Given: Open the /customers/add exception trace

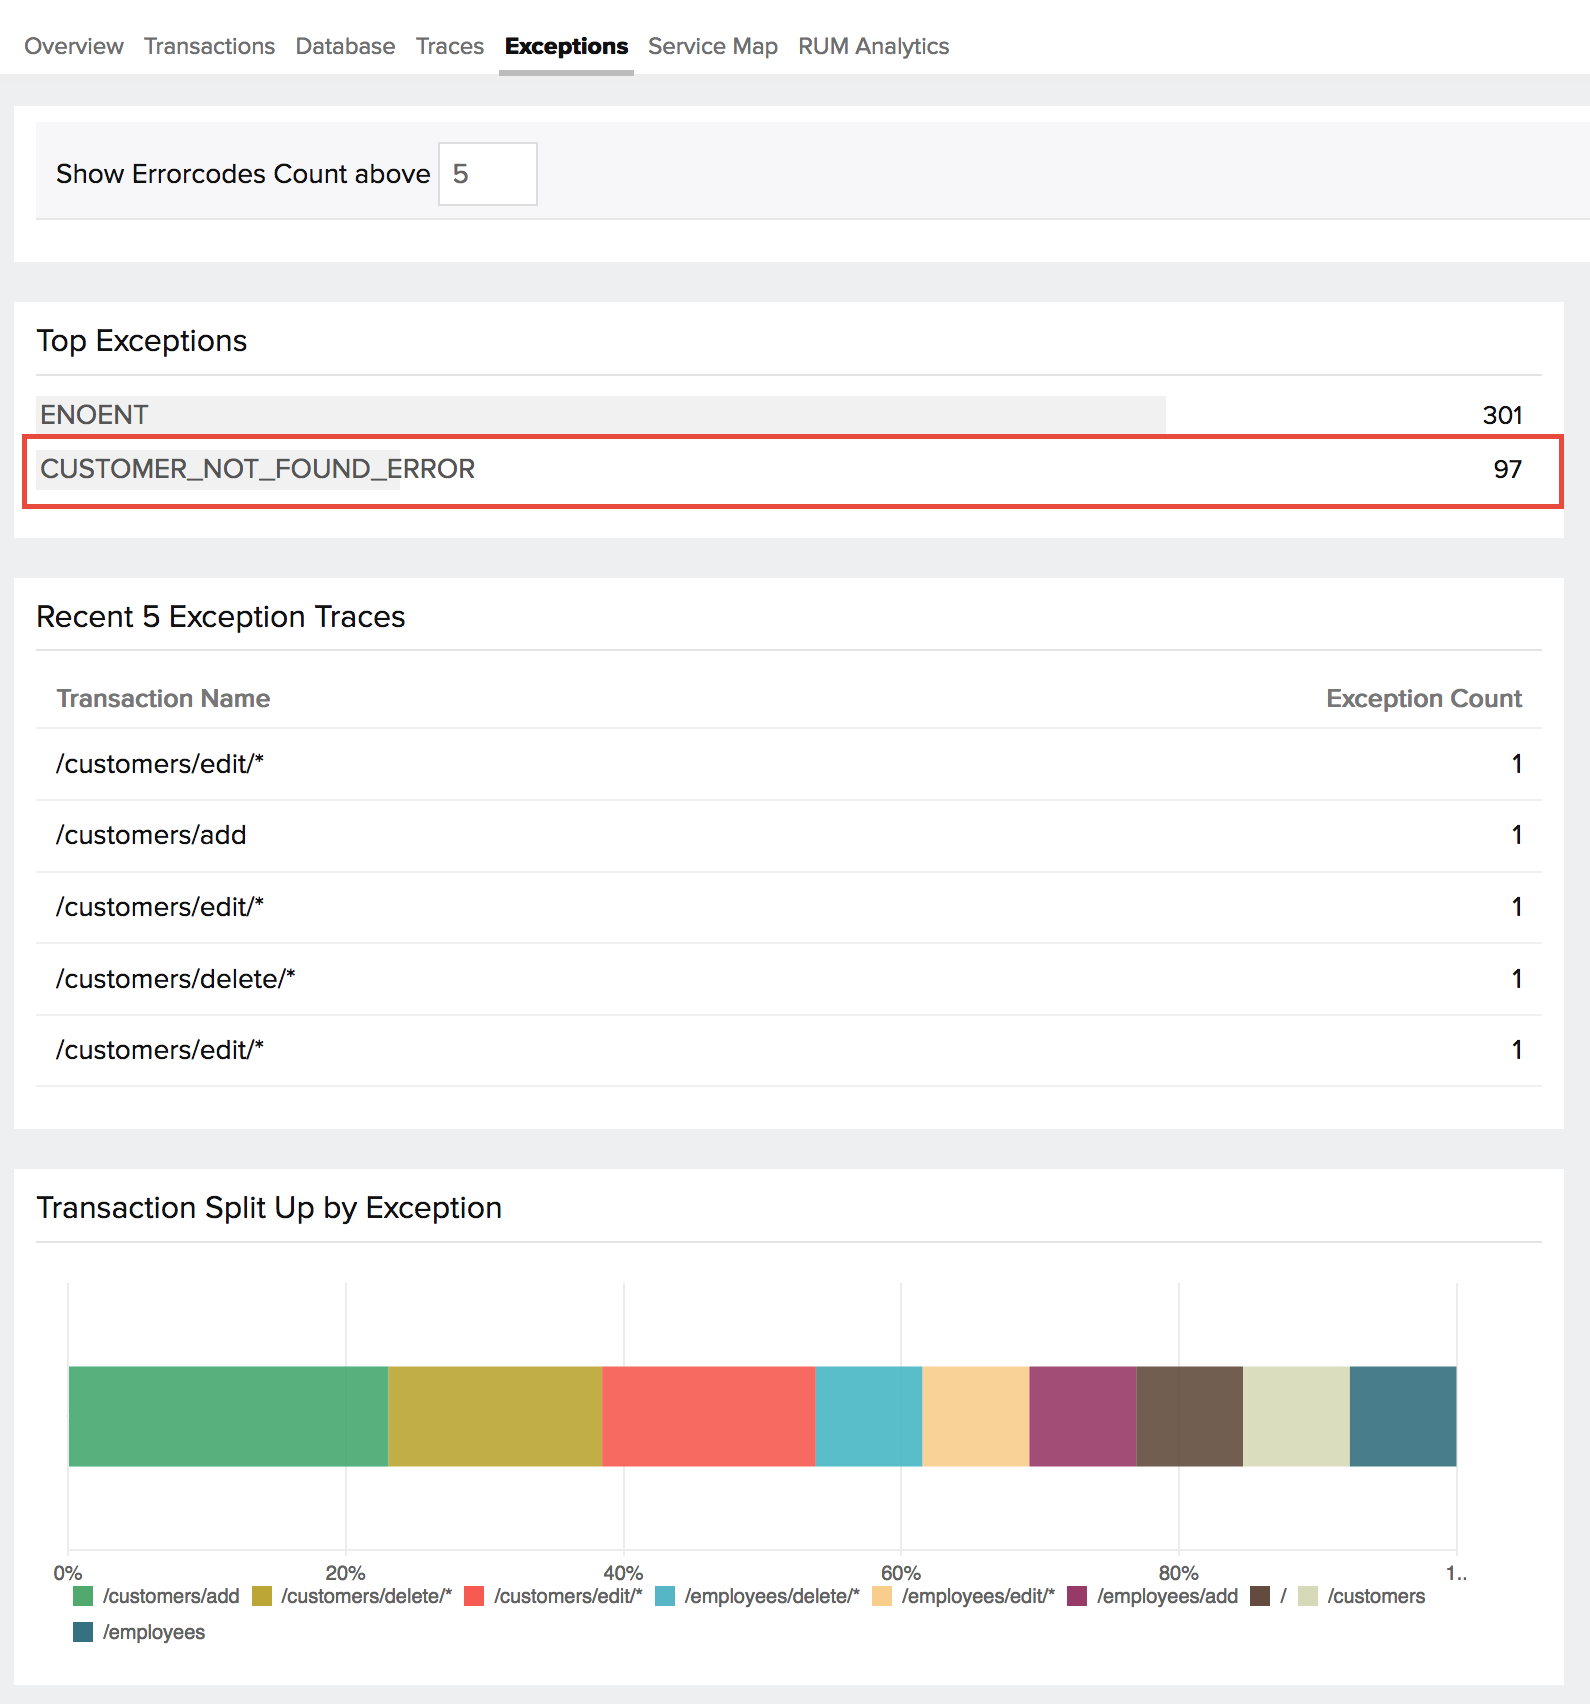Looking at the screenshot, I should tap(151, 835).
